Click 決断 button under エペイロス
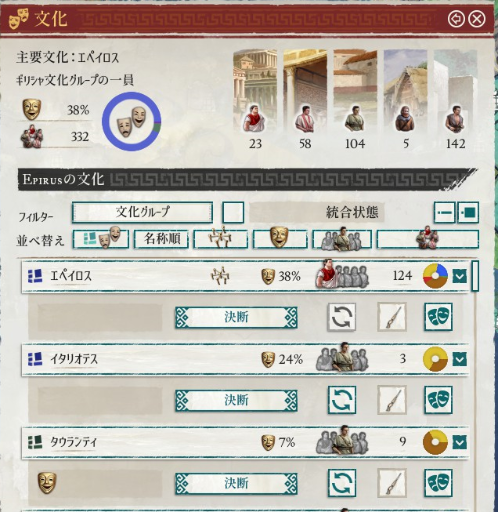 (x=236, y=317)
